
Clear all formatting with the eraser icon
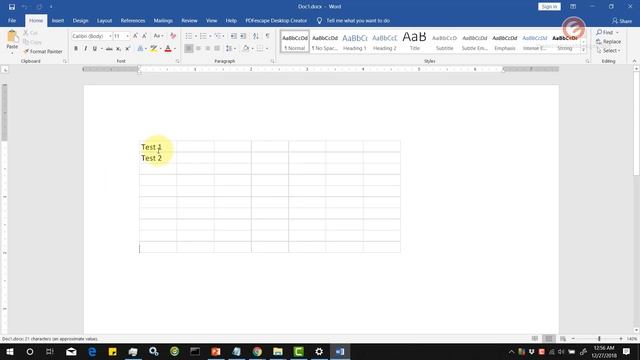pyautogui.click(x=173, y=36)
